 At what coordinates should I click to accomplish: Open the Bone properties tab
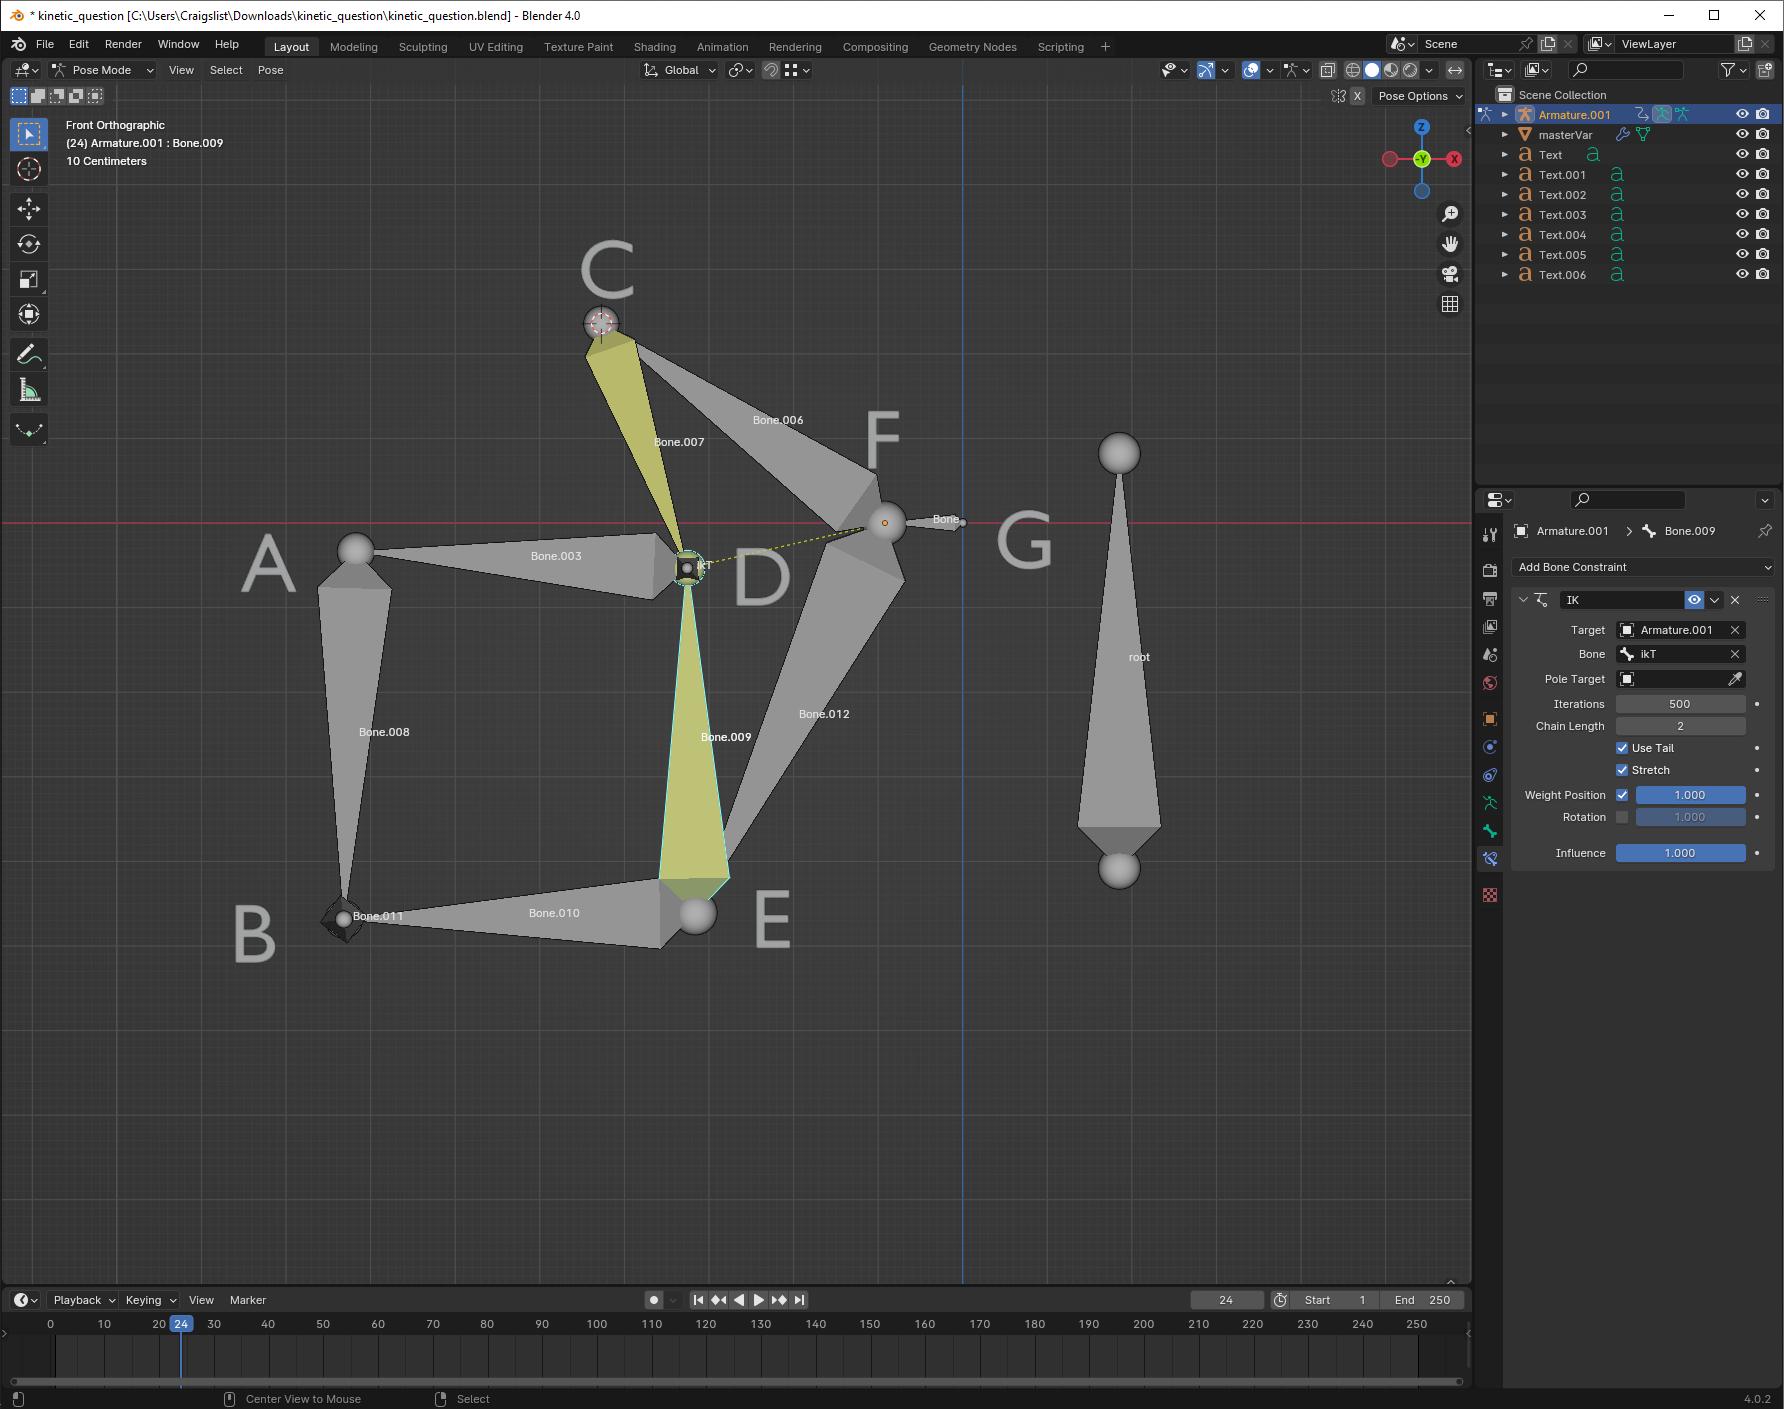pos(1490,831)
